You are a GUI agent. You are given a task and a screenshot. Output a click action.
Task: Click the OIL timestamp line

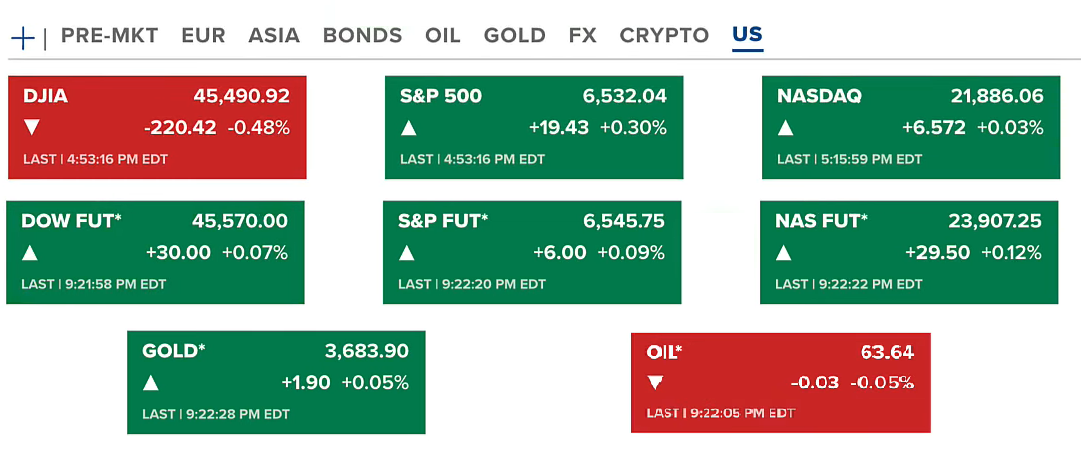(x=721, y=413)
